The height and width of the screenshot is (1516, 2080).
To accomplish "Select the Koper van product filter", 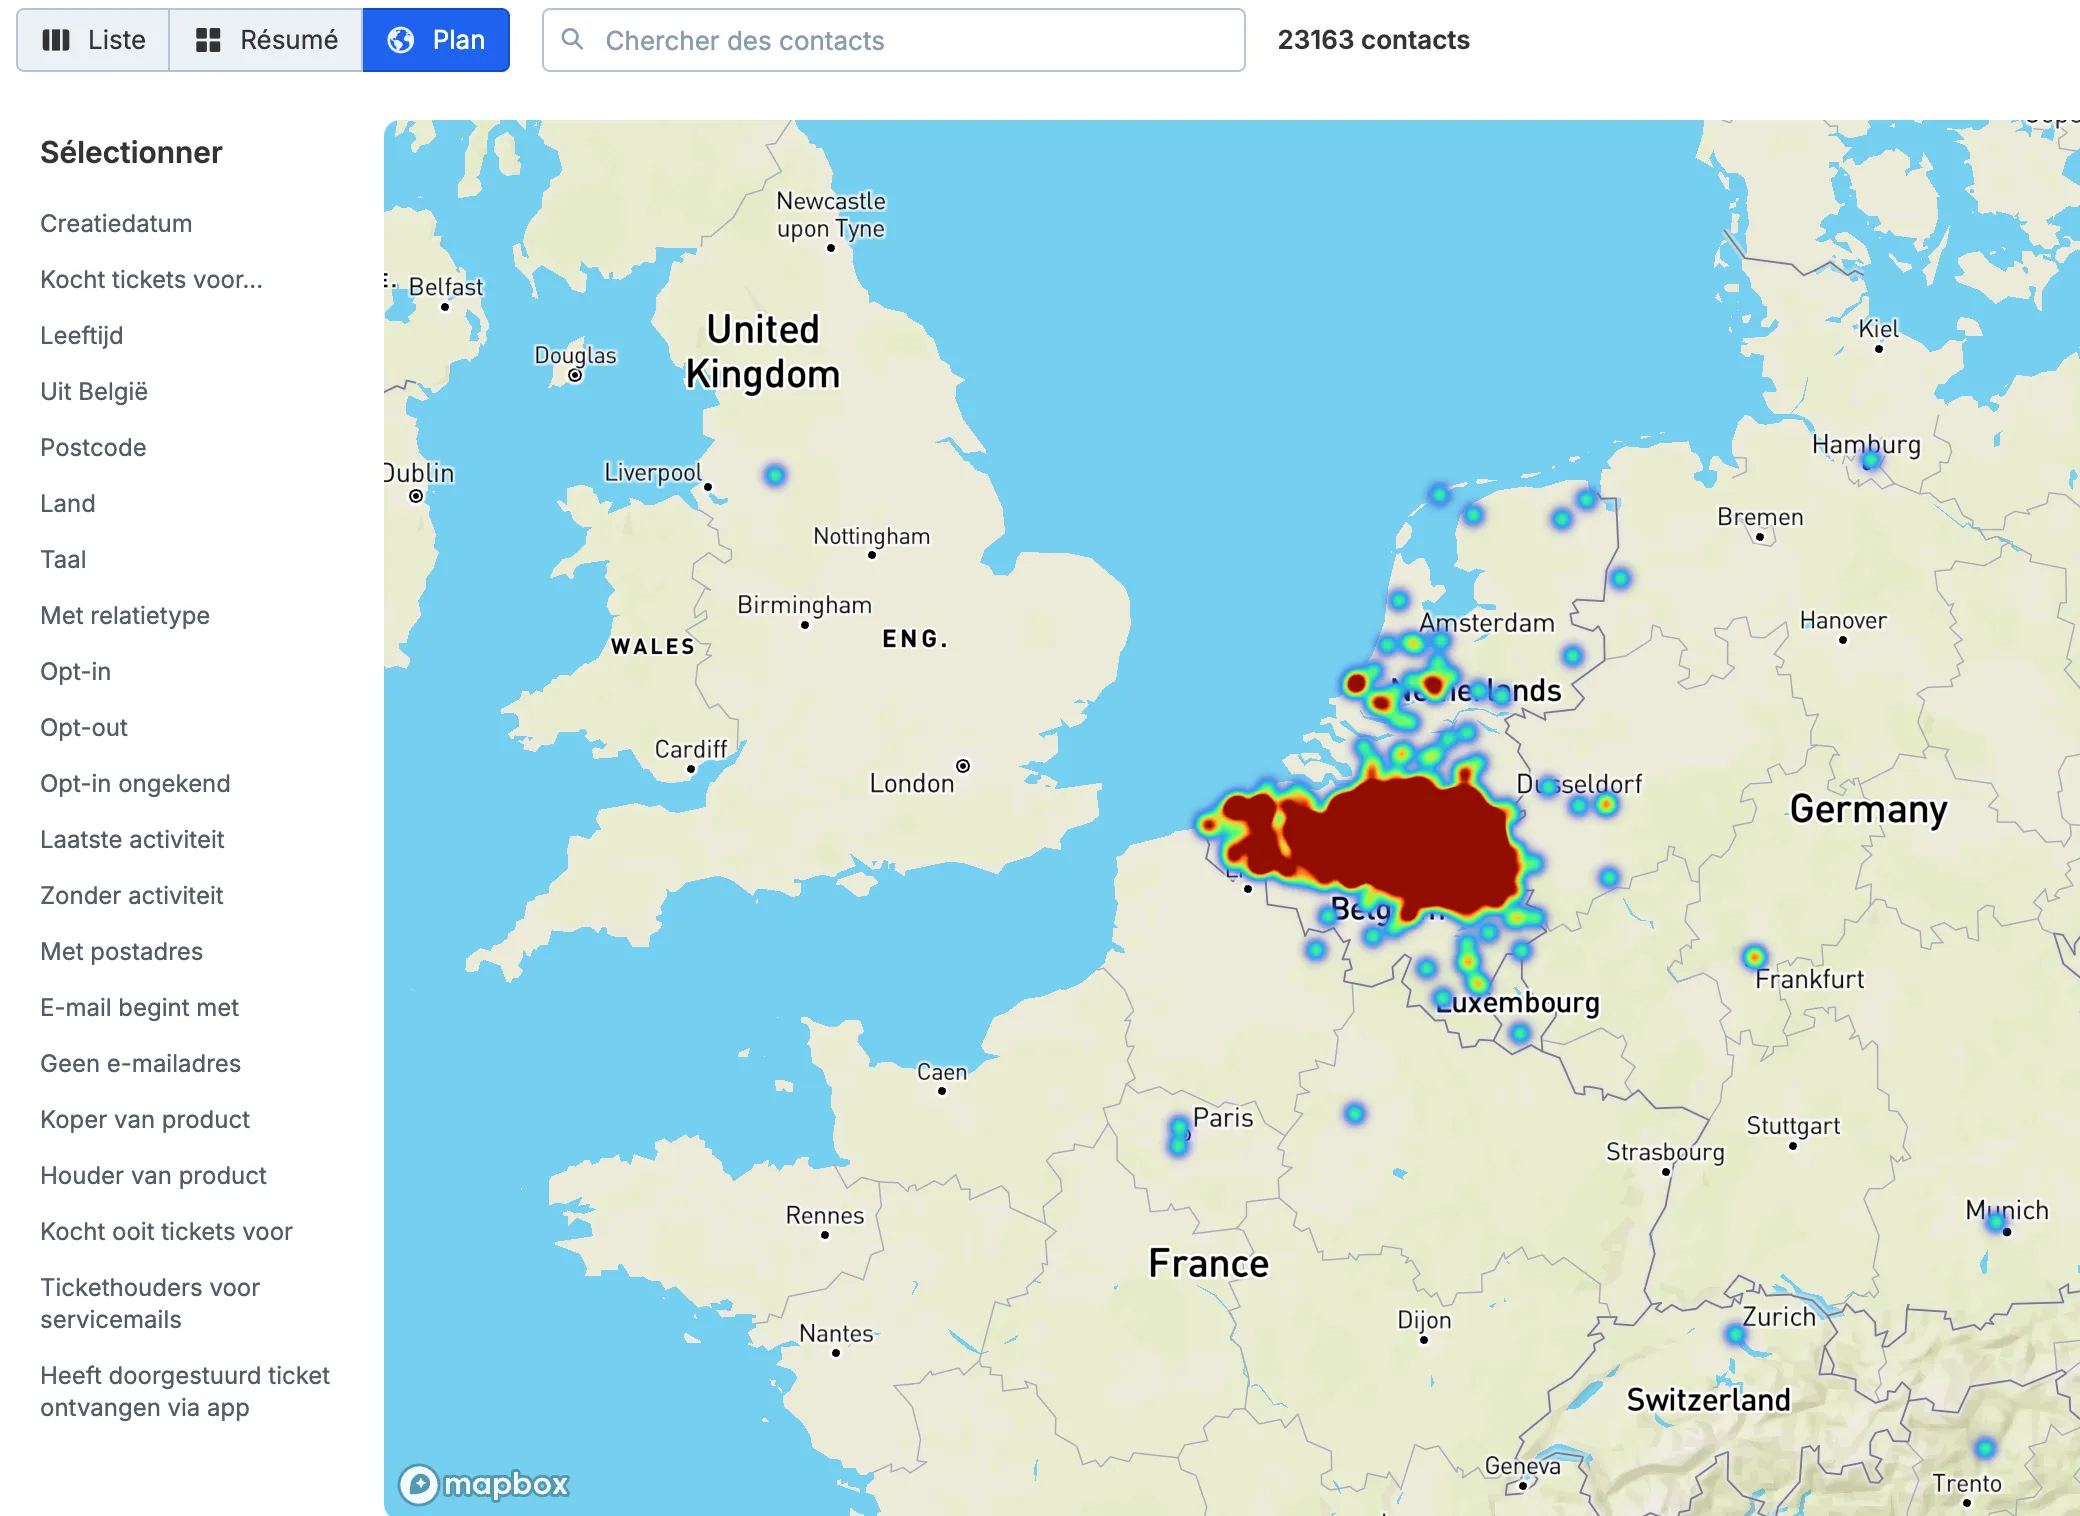I will pos(145,1120).
